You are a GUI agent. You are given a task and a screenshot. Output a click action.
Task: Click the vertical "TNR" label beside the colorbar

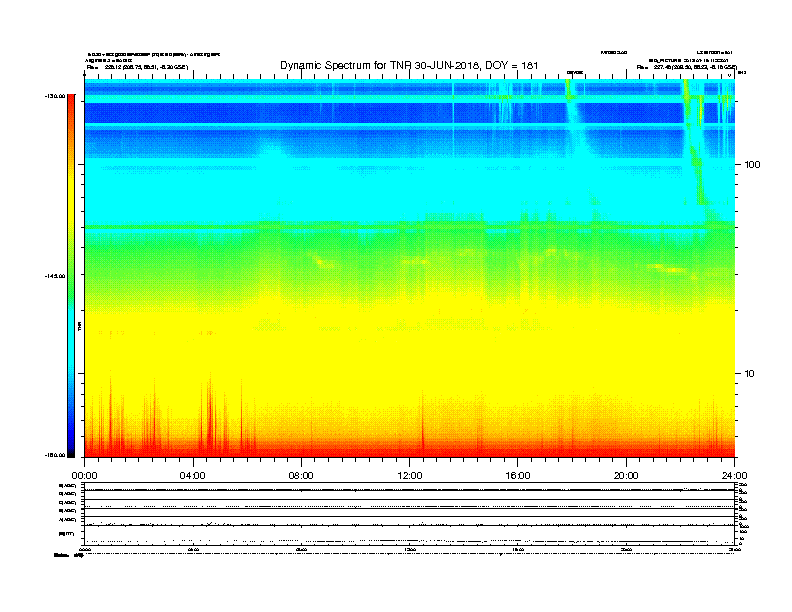(x=79, y=326)
